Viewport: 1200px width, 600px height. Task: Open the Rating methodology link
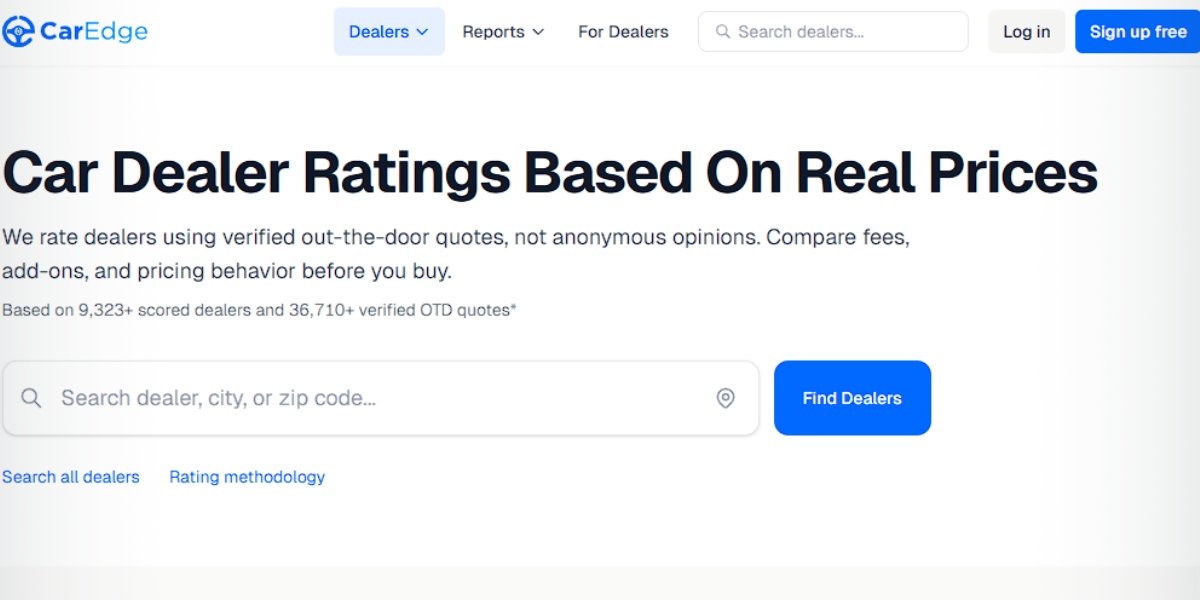(246, 477)
